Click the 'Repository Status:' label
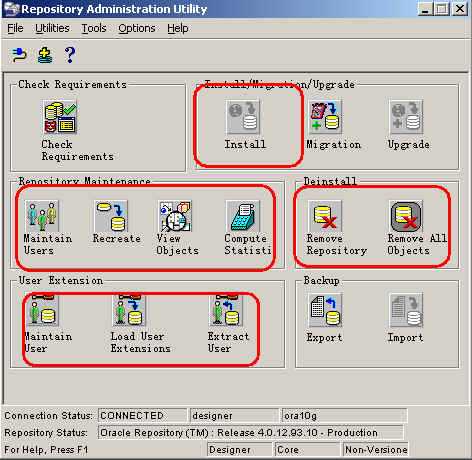This screenshot has height=460, width=472. click(46, 433)
